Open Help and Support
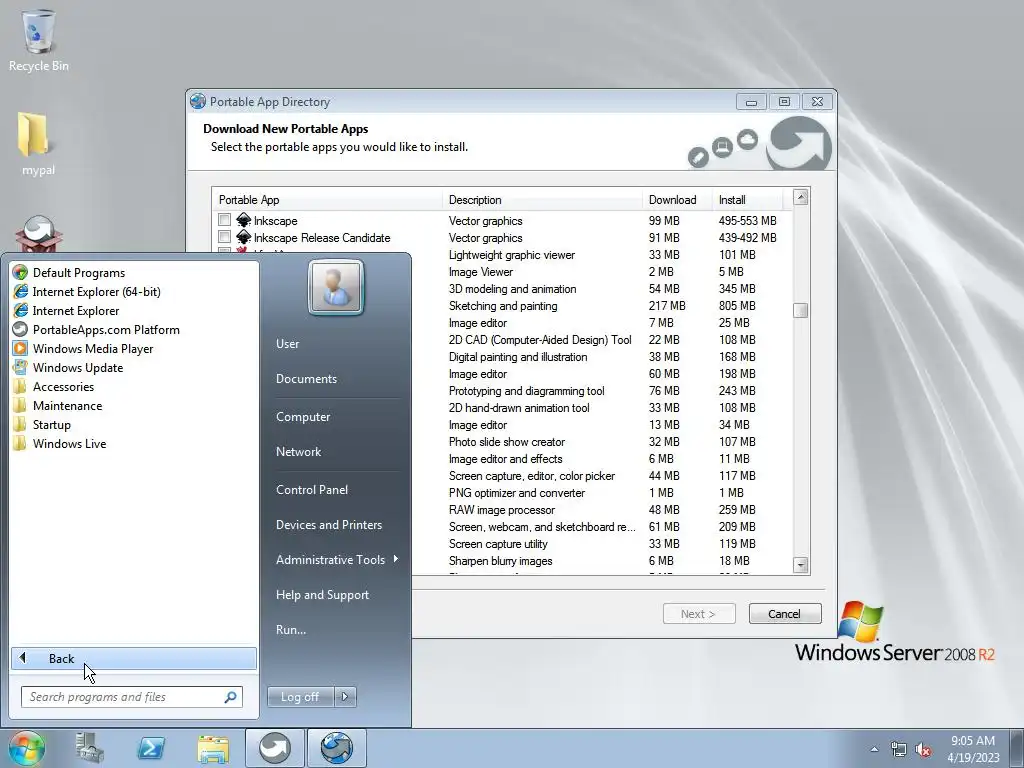The height and width of the screenshot is (768, 1024). 322,595
